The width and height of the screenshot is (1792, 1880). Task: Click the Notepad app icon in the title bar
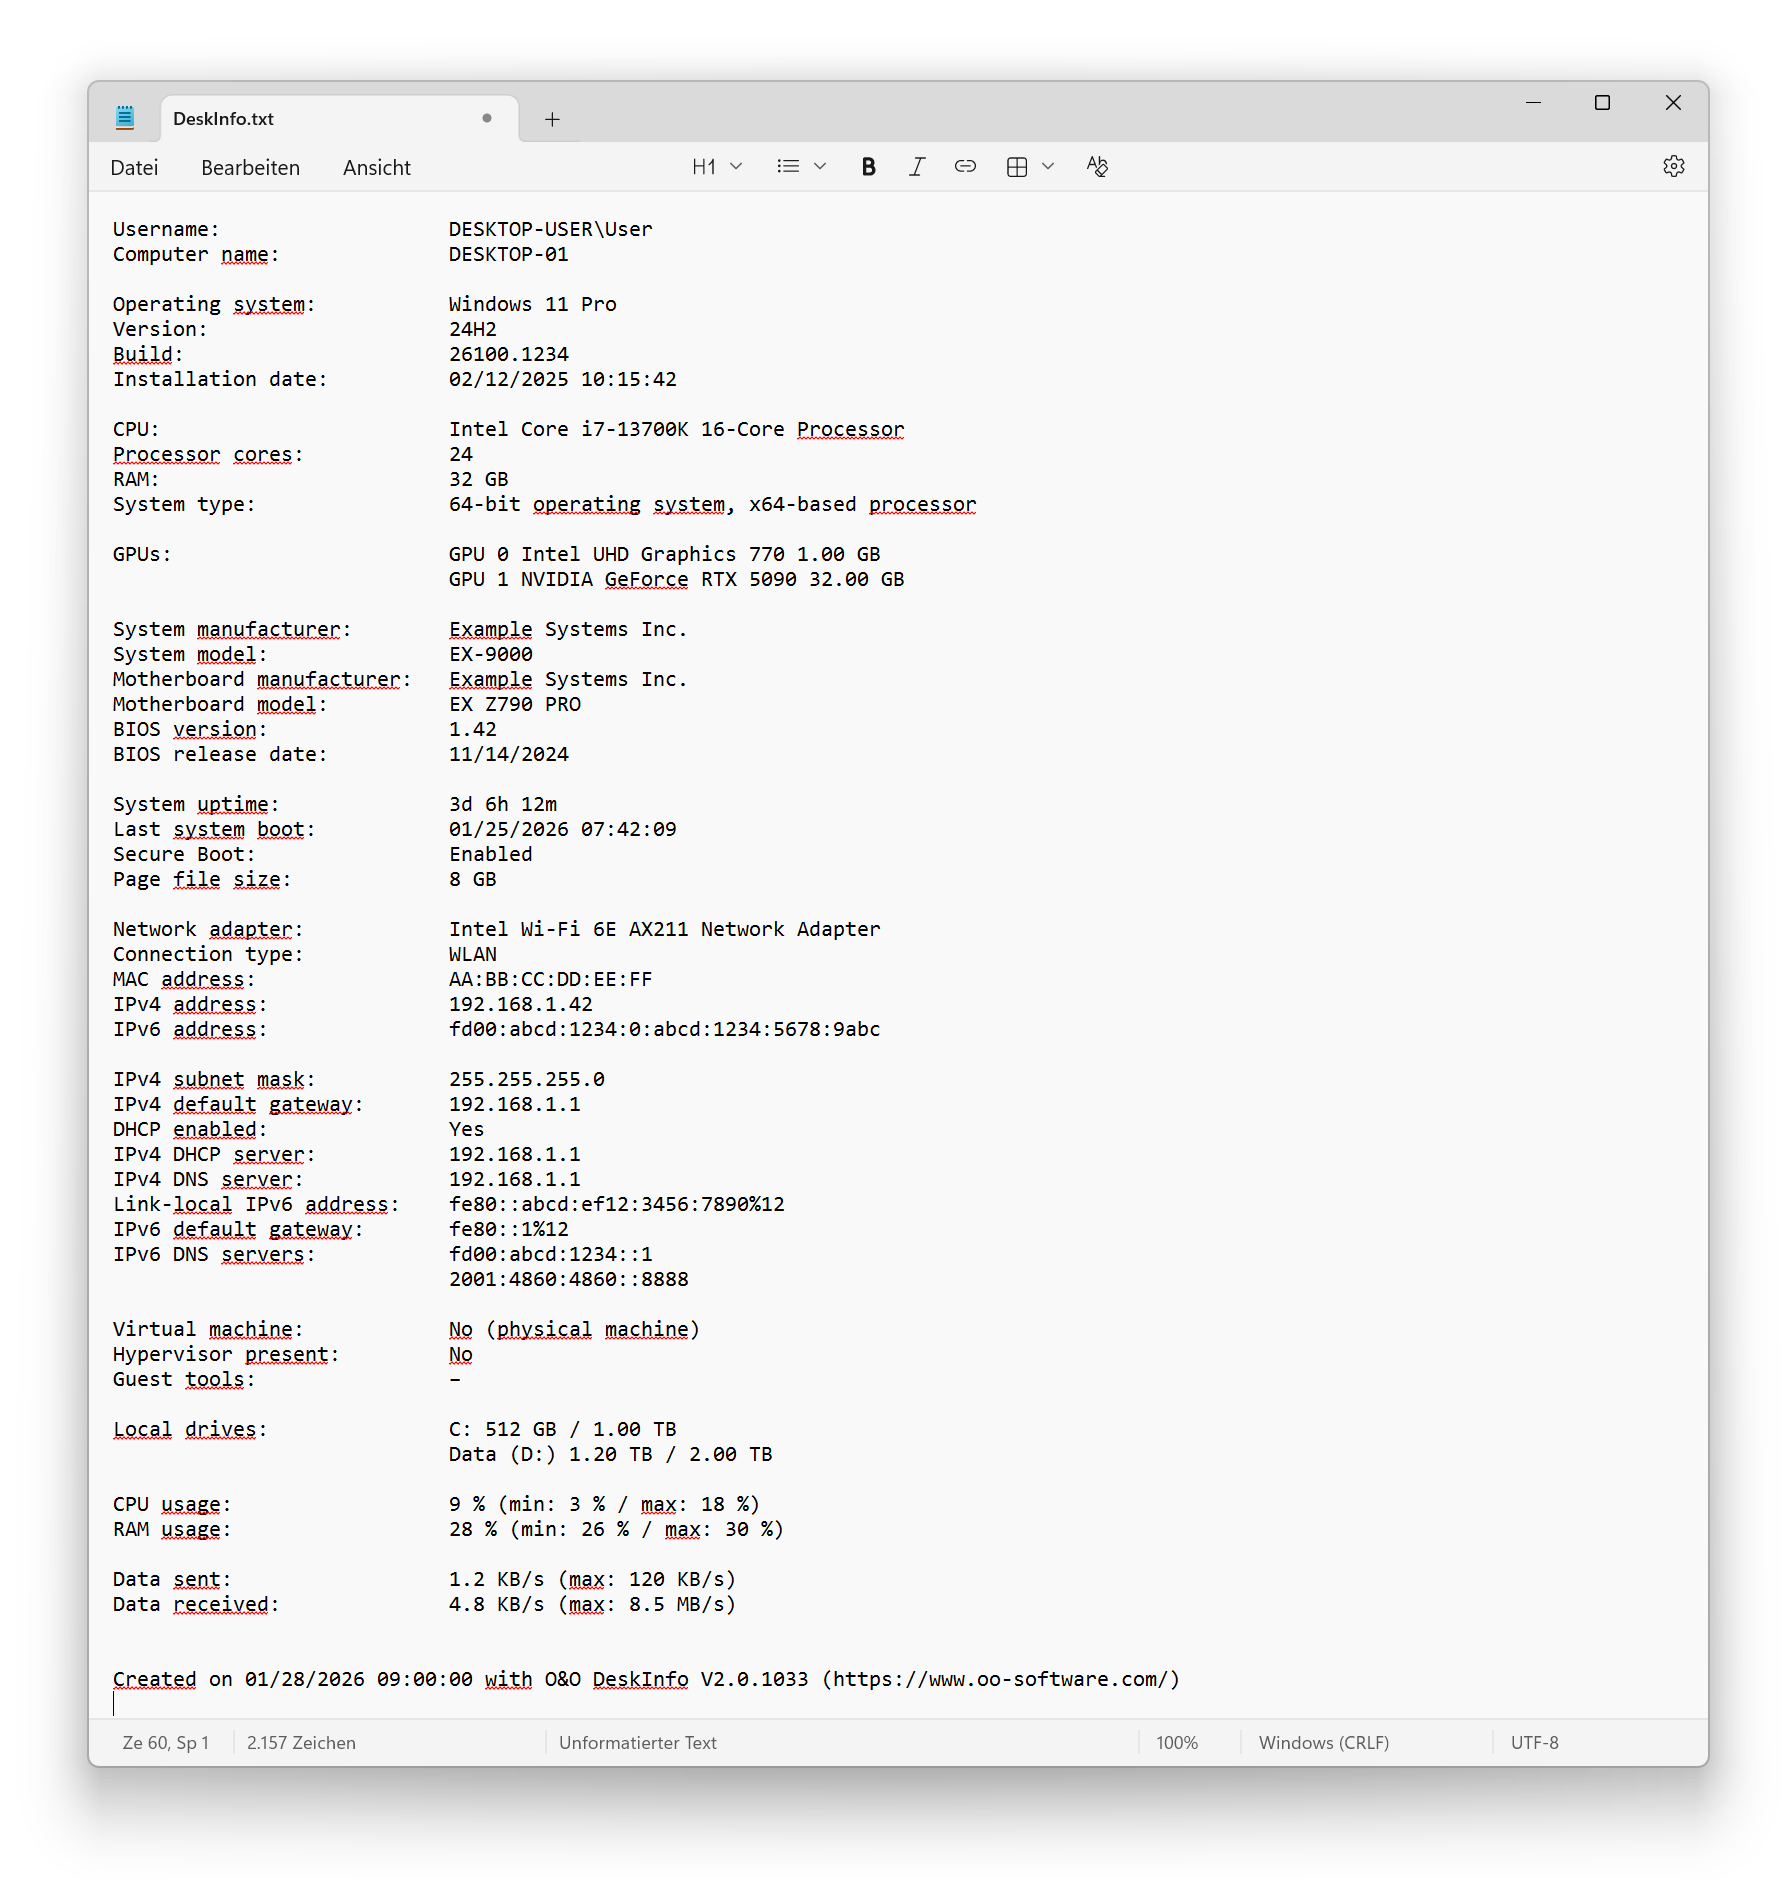pos(125,118)
